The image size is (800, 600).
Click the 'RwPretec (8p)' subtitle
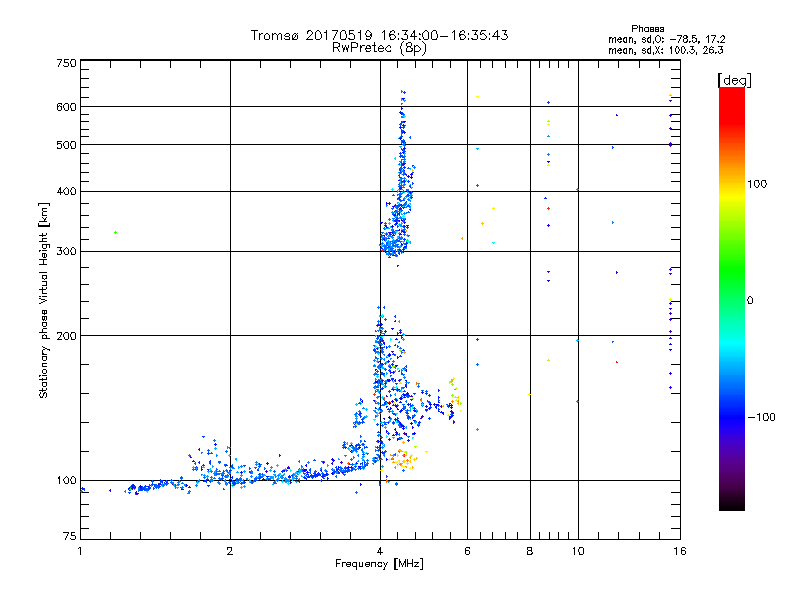click(x=379, y=48)
